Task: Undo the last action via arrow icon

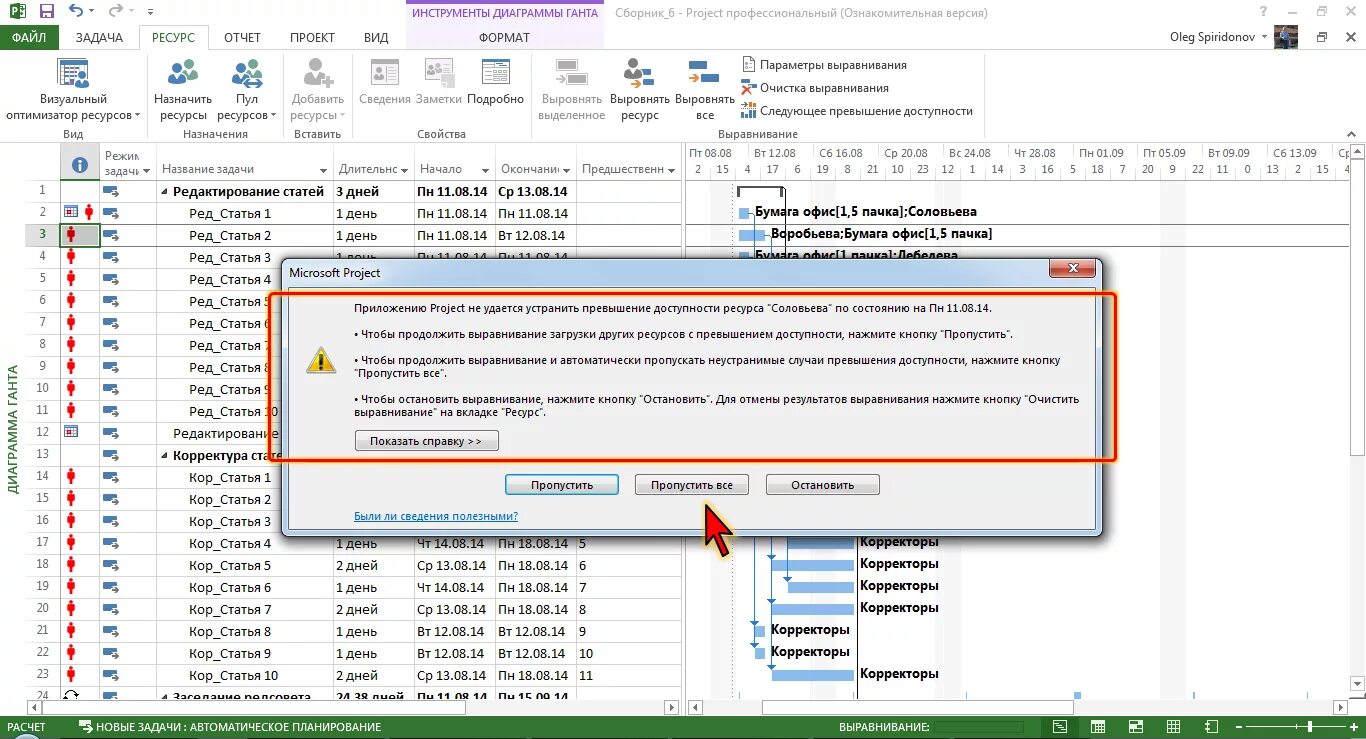Action: click(78, 11)
